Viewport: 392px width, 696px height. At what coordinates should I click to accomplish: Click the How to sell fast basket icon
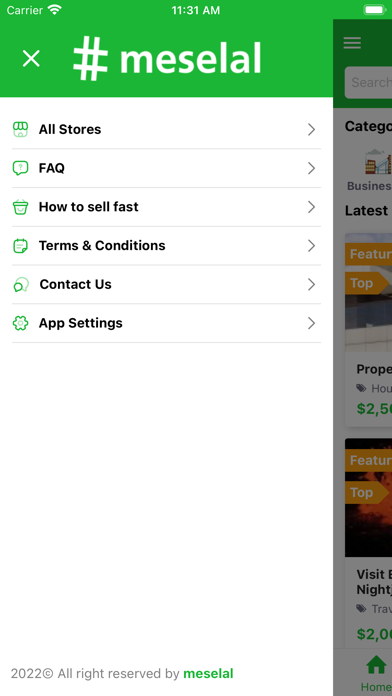[20, 207]
